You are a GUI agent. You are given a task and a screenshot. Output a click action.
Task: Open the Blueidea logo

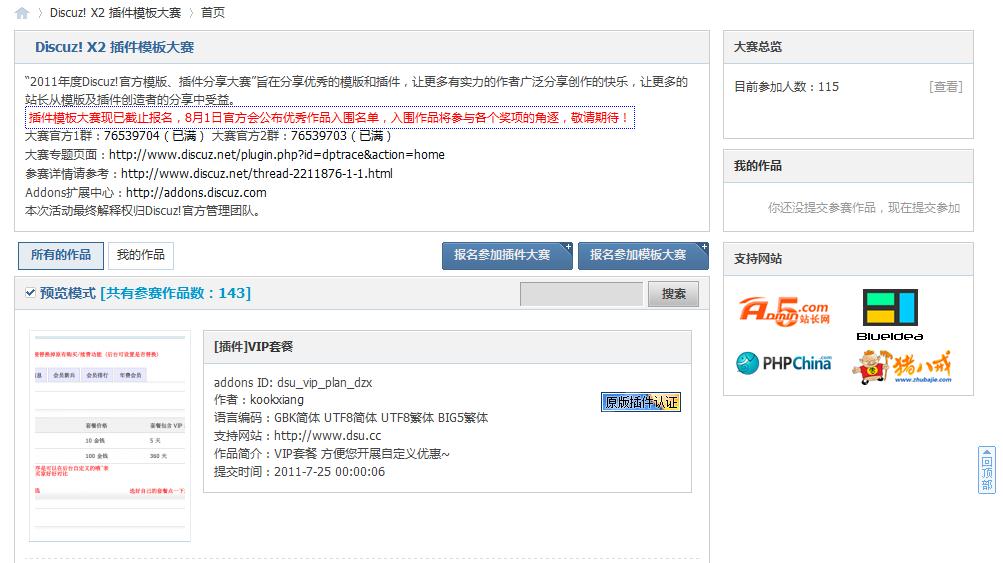pyautogui.click(x=890, y=315)
